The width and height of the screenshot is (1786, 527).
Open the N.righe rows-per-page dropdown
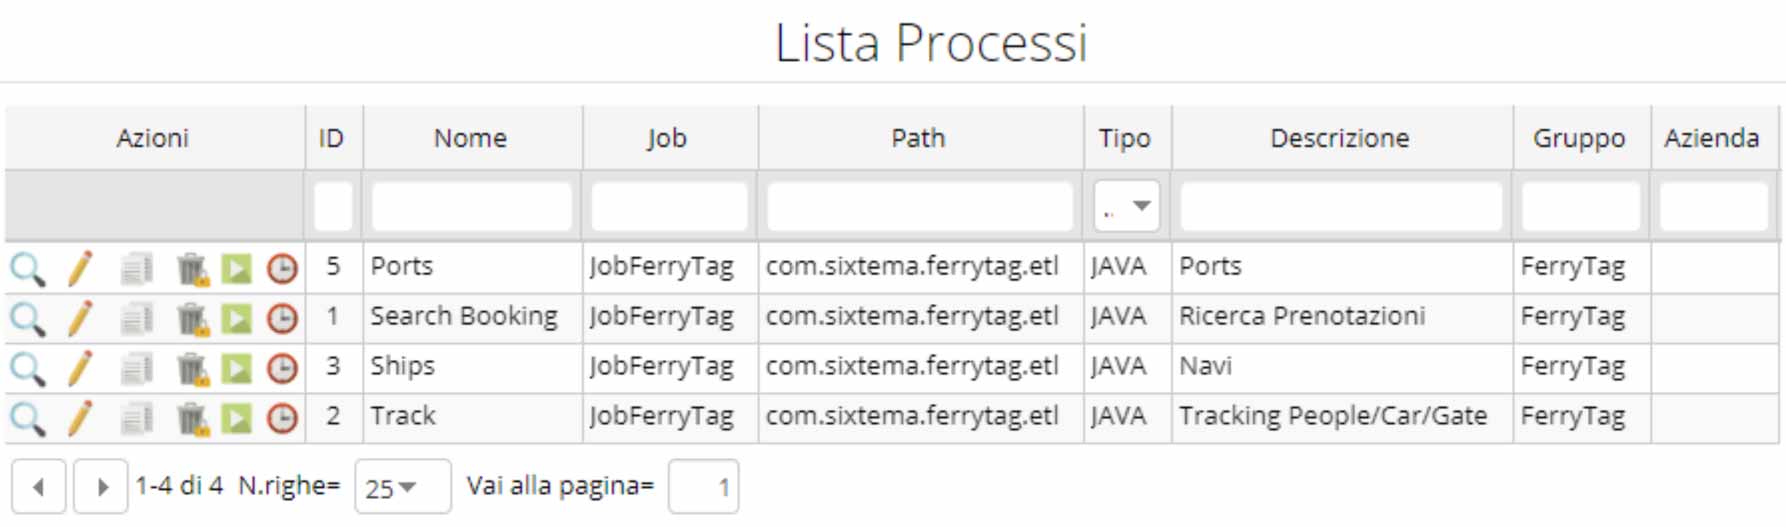tap(403, 487)
